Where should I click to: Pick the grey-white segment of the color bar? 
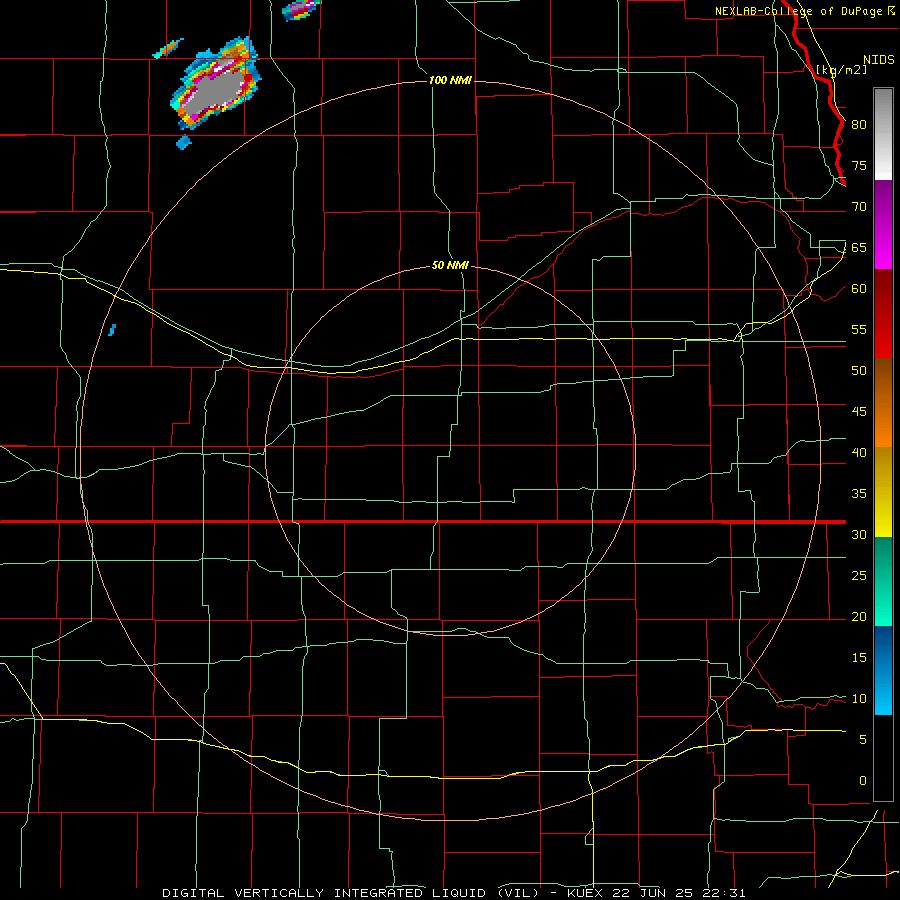(x=883, y=134)
